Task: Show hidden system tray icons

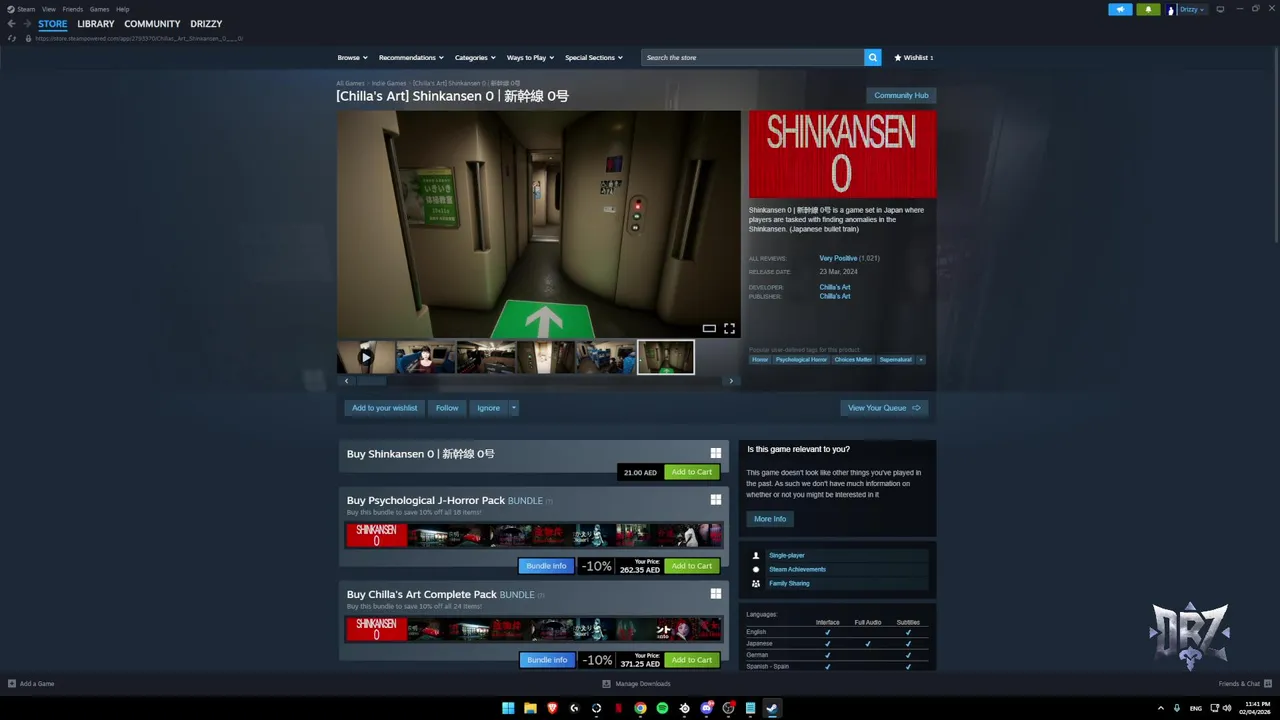Action: (1161, 708)
